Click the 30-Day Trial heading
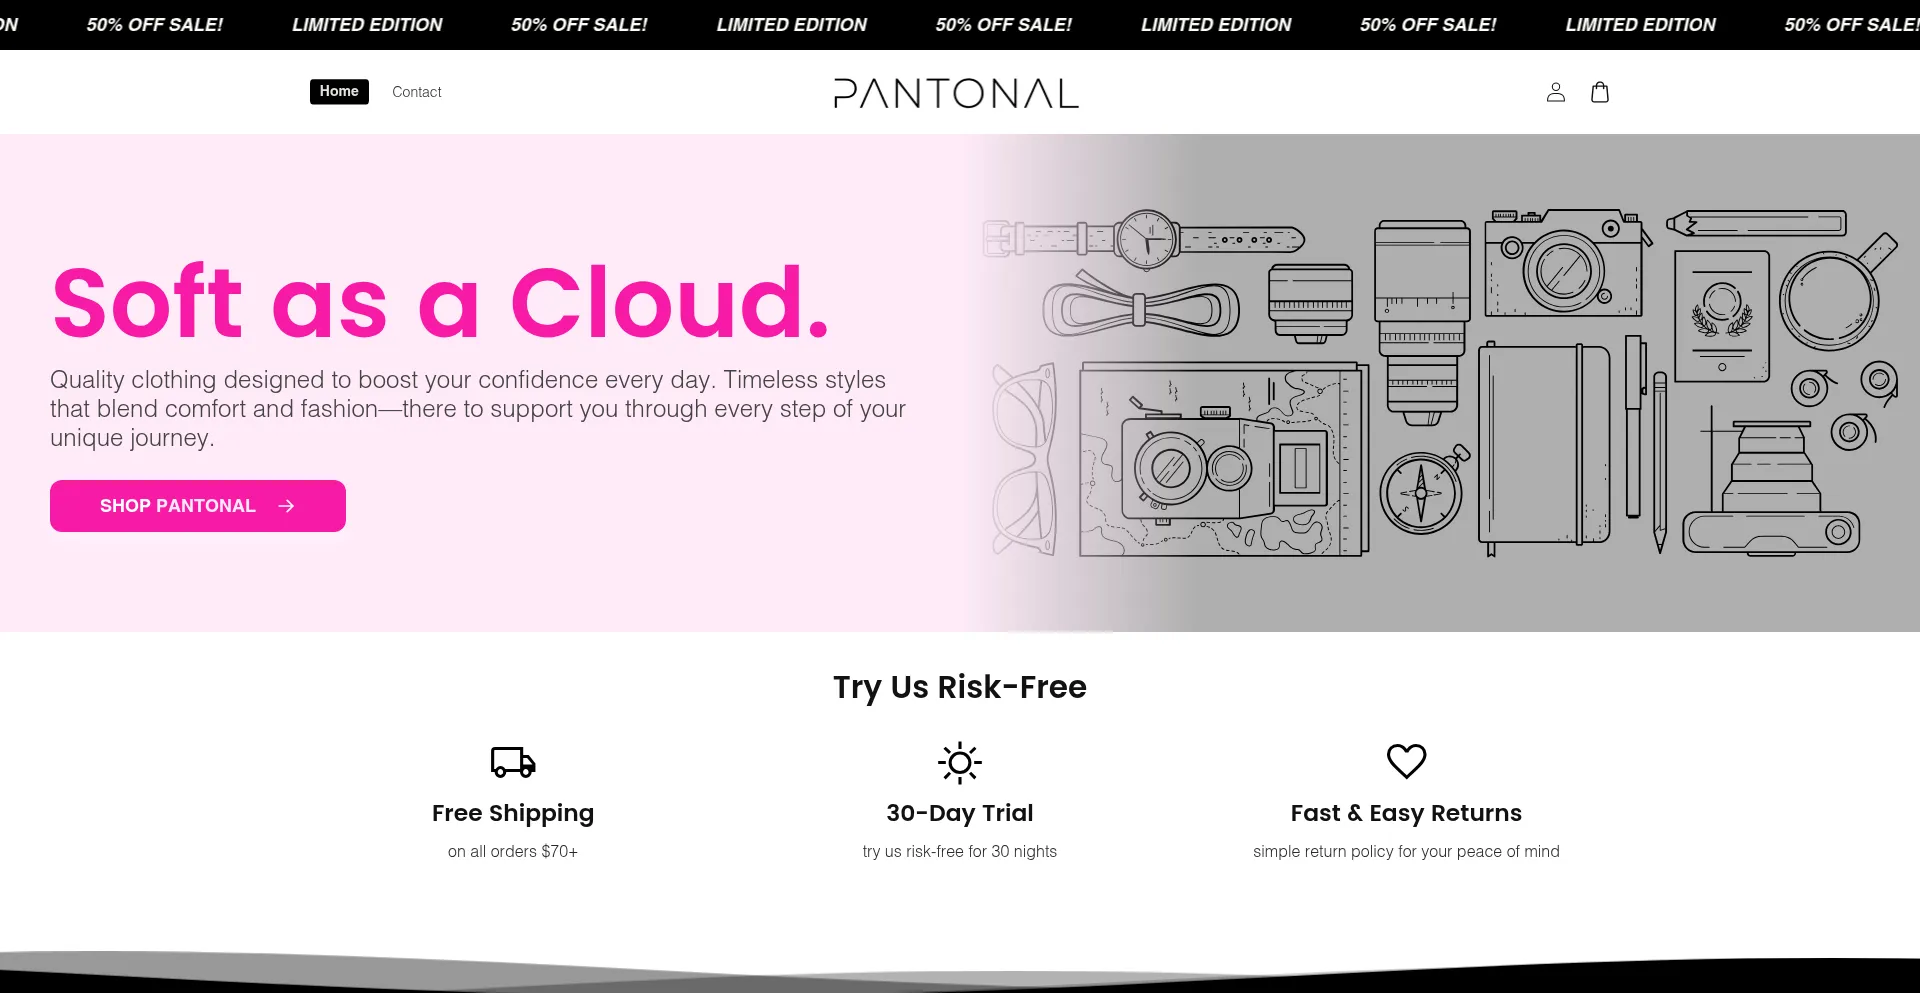 point(960,813)
